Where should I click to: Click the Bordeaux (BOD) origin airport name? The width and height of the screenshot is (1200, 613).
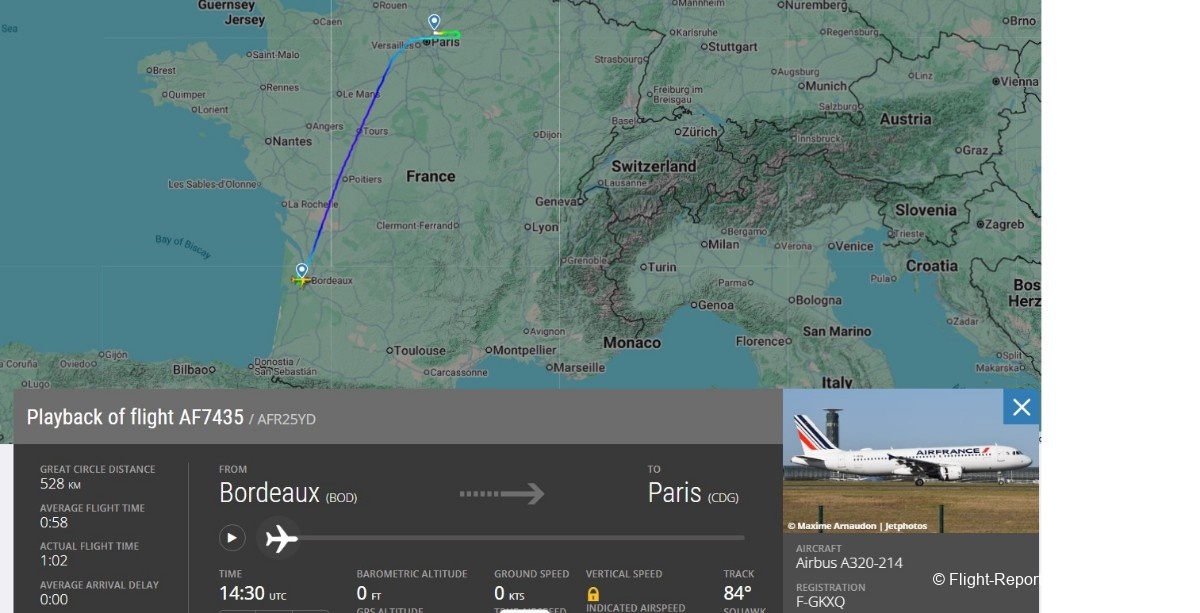coord(288,494)
